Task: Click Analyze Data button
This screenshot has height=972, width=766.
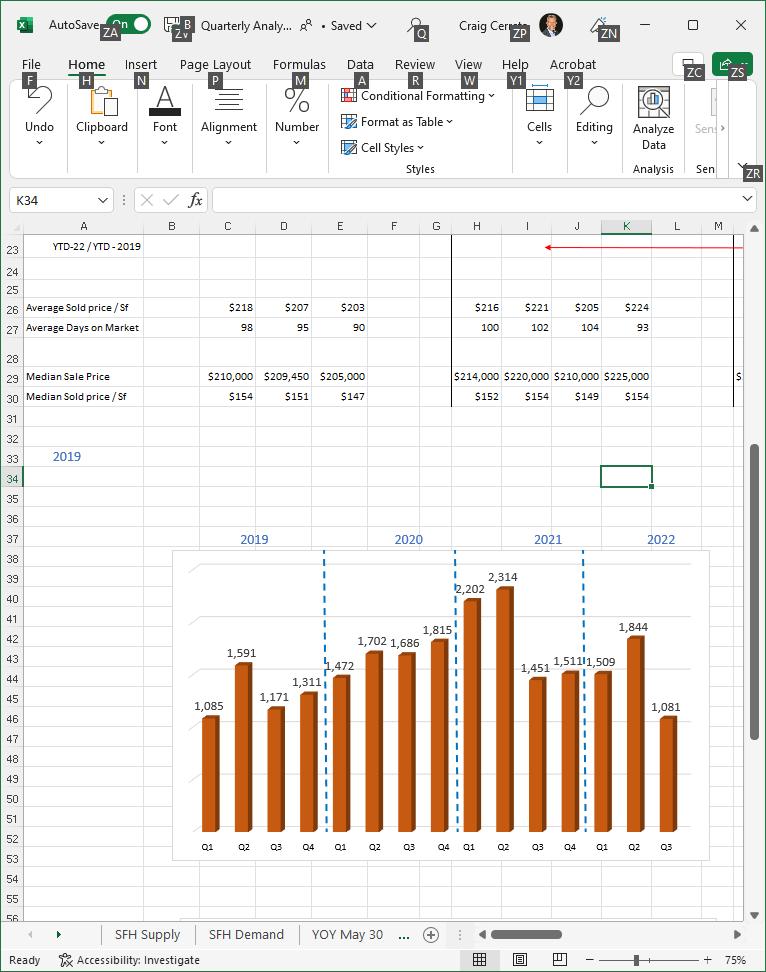Action: [653, 119]
